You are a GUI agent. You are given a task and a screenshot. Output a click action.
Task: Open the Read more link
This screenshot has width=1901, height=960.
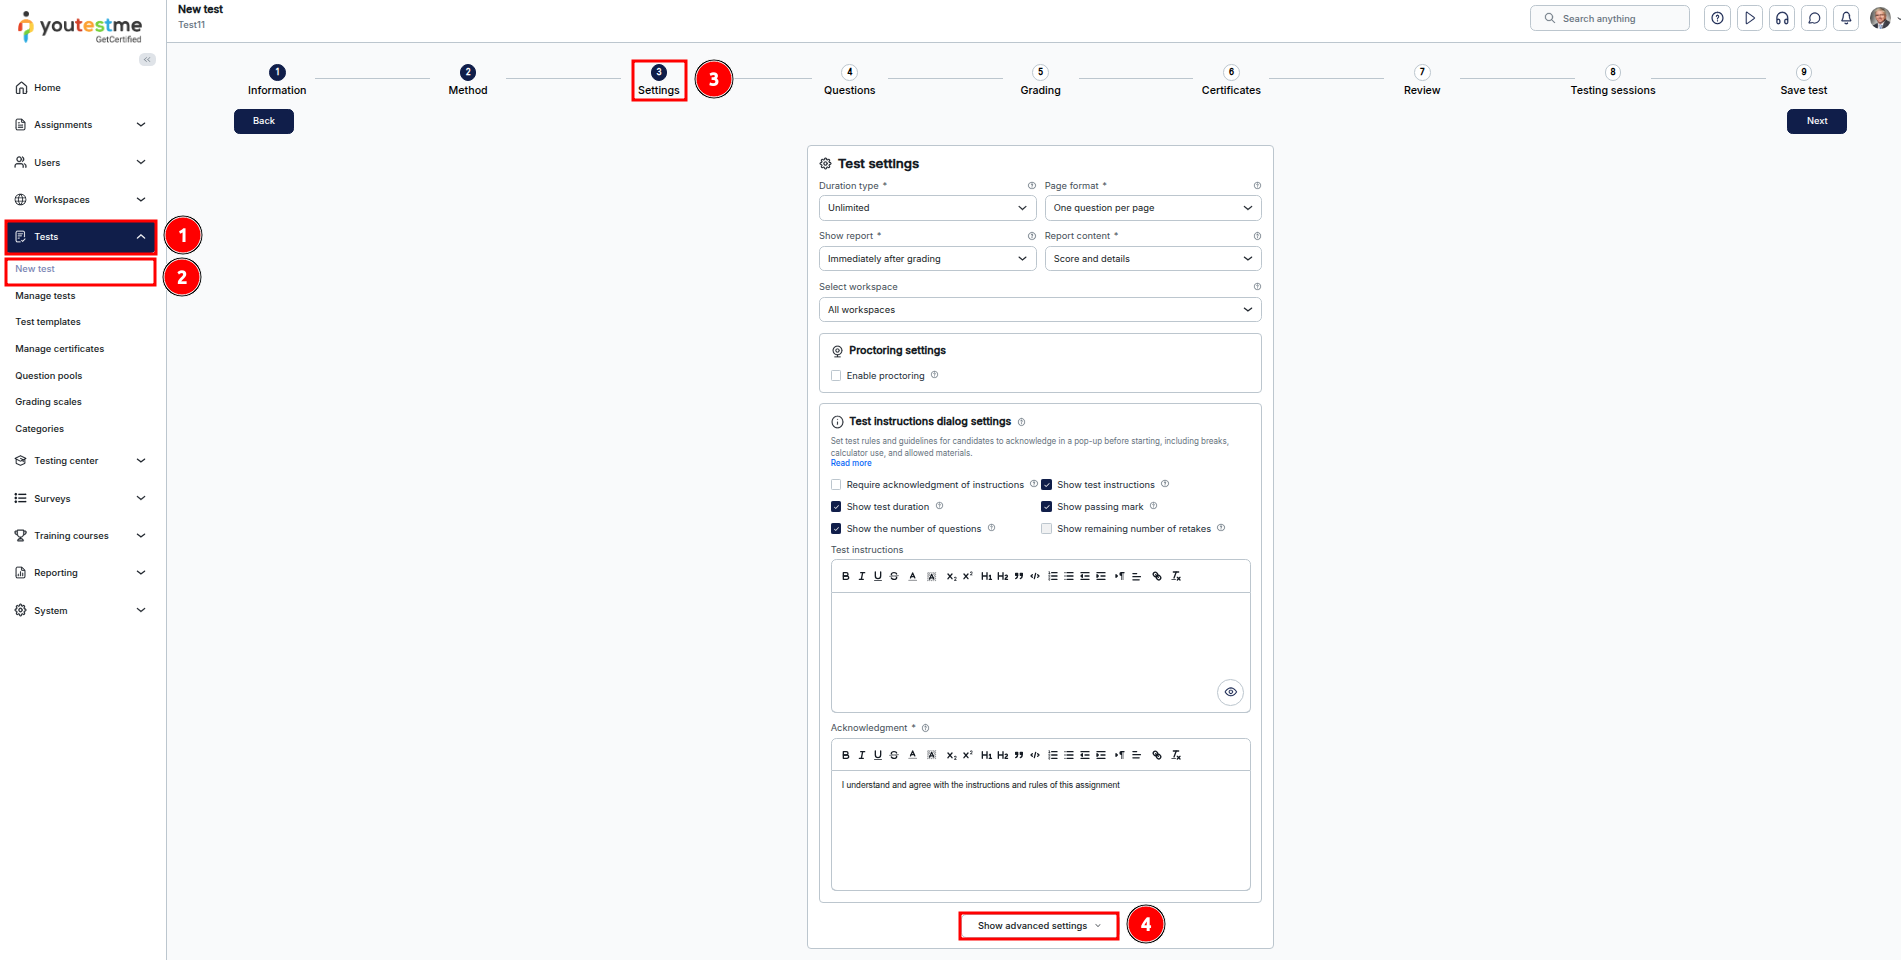(x=851, y=463)
